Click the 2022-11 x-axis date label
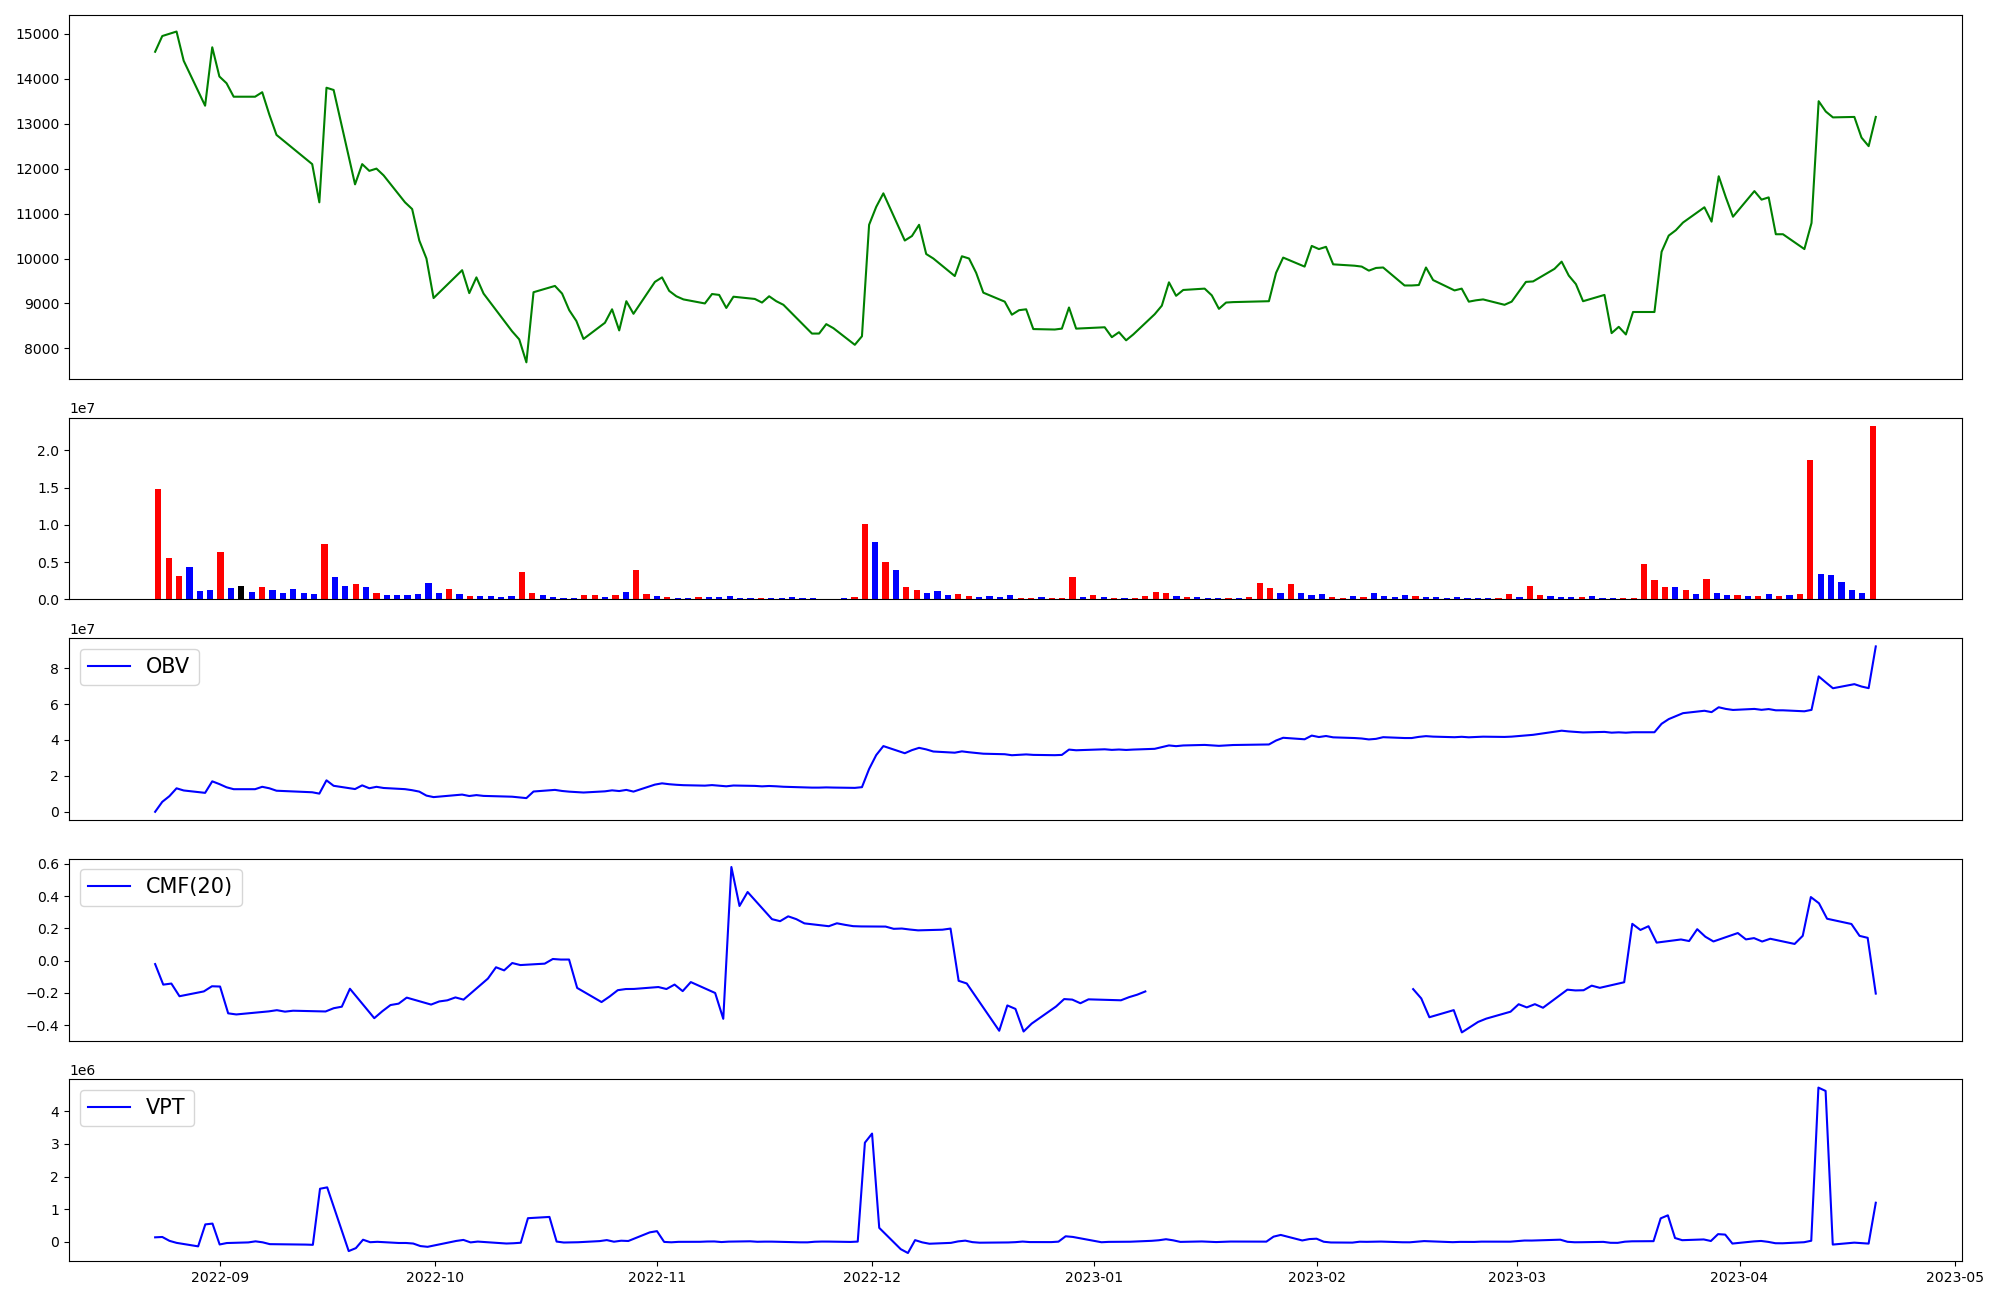Image resolution: width=2000 pixels, height=1300 pixels. (657, 1277)
